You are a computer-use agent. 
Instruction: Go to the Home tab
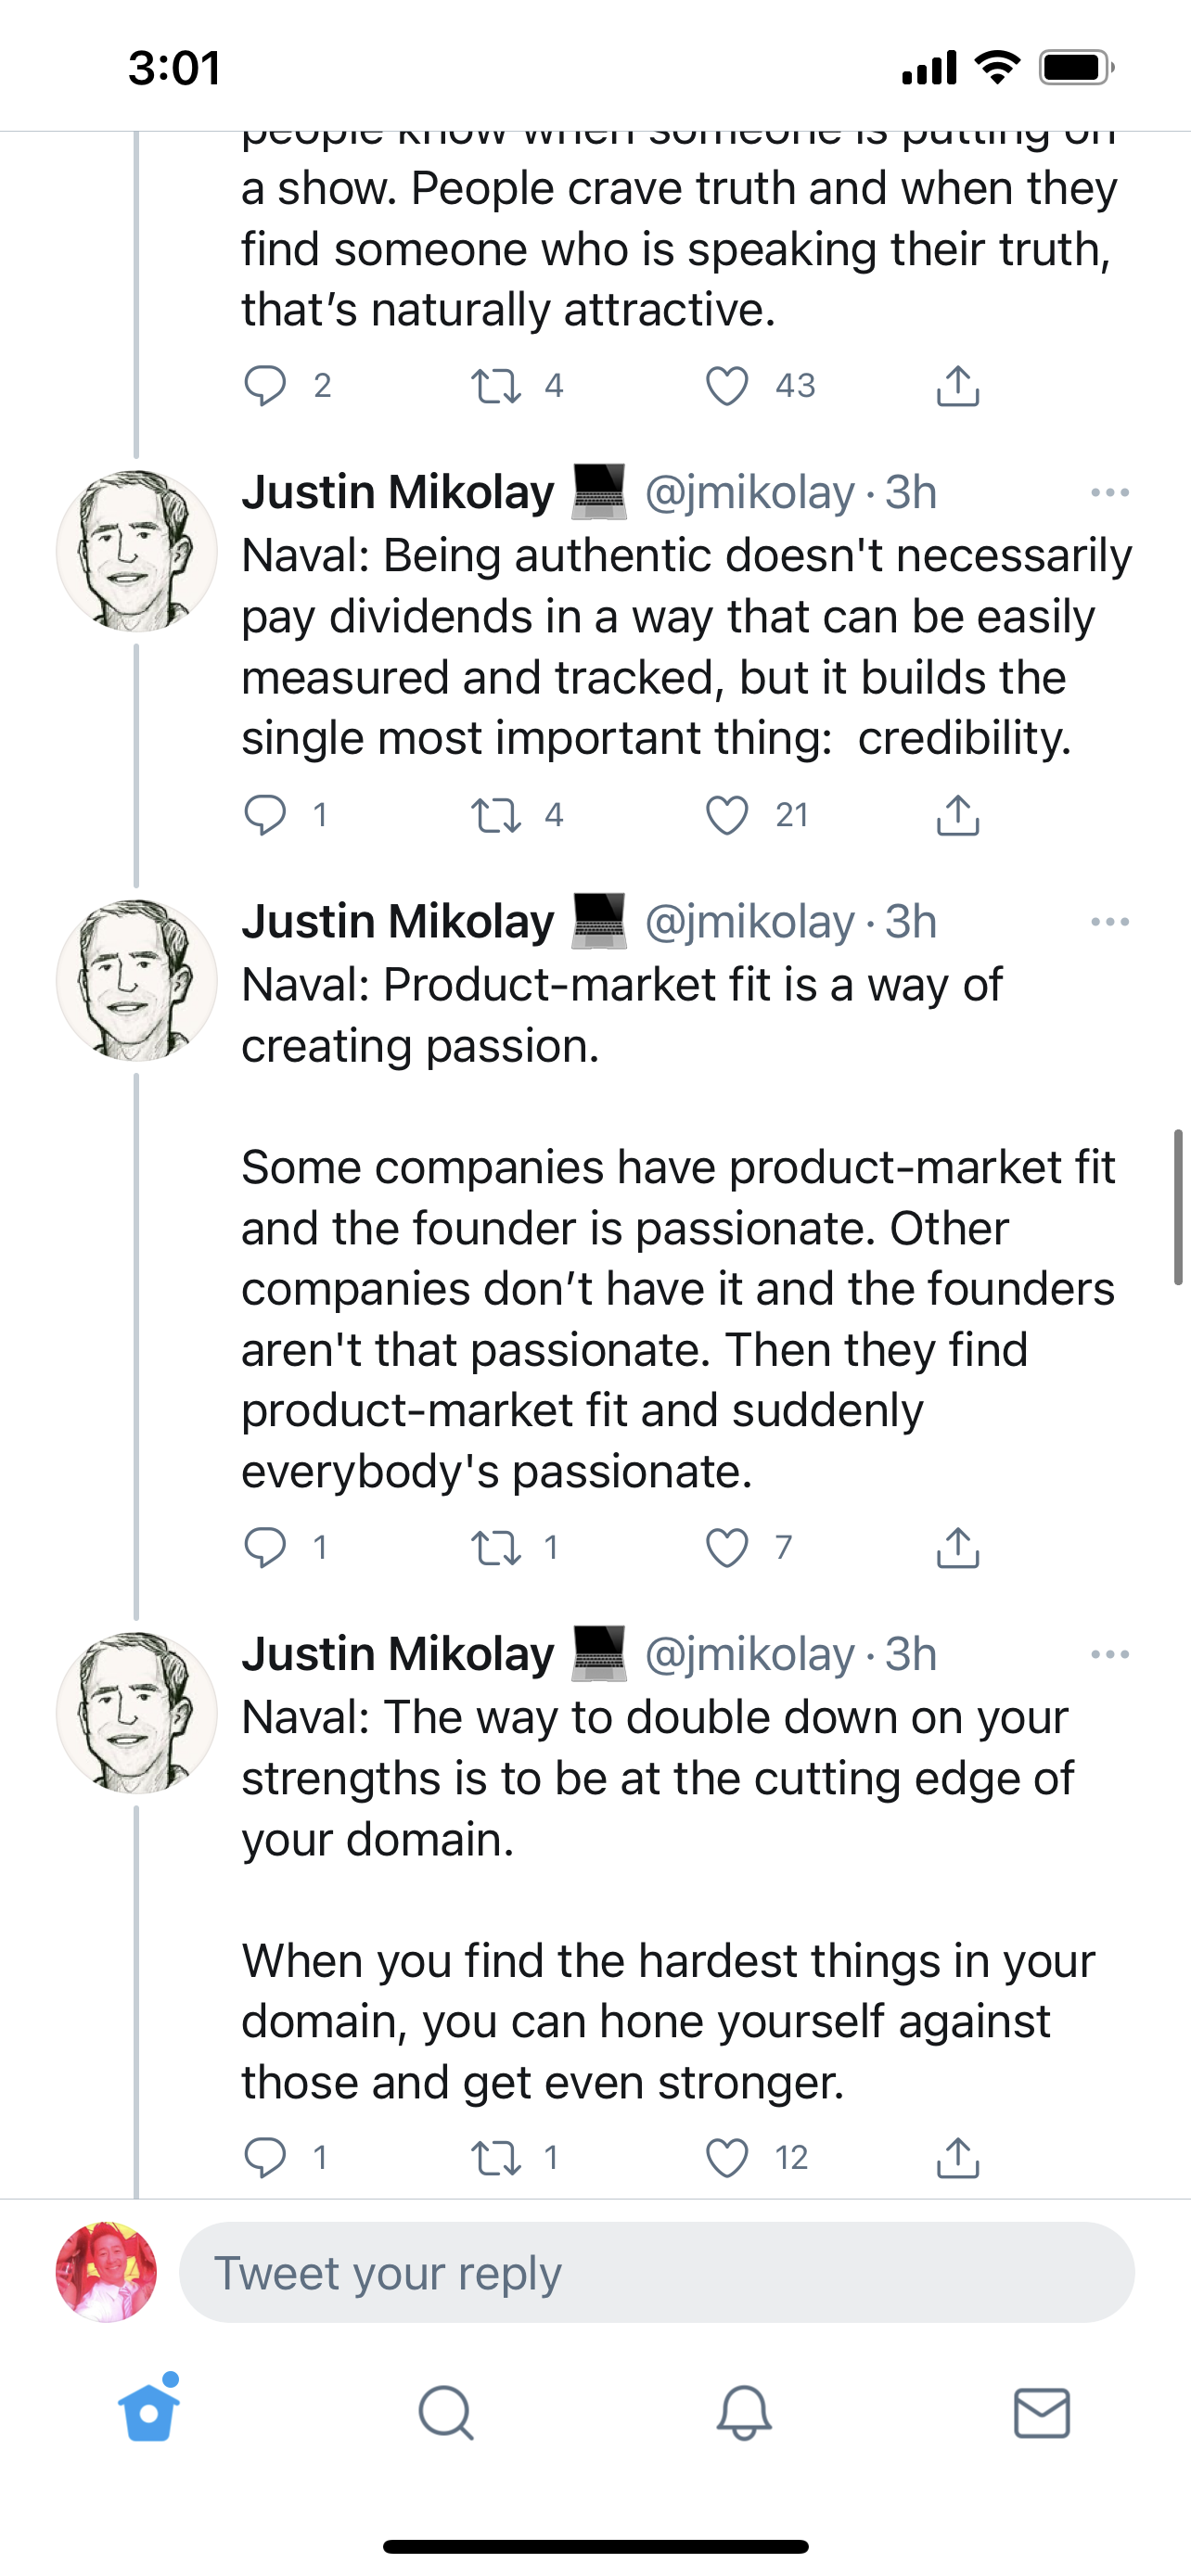[149, 2412]
